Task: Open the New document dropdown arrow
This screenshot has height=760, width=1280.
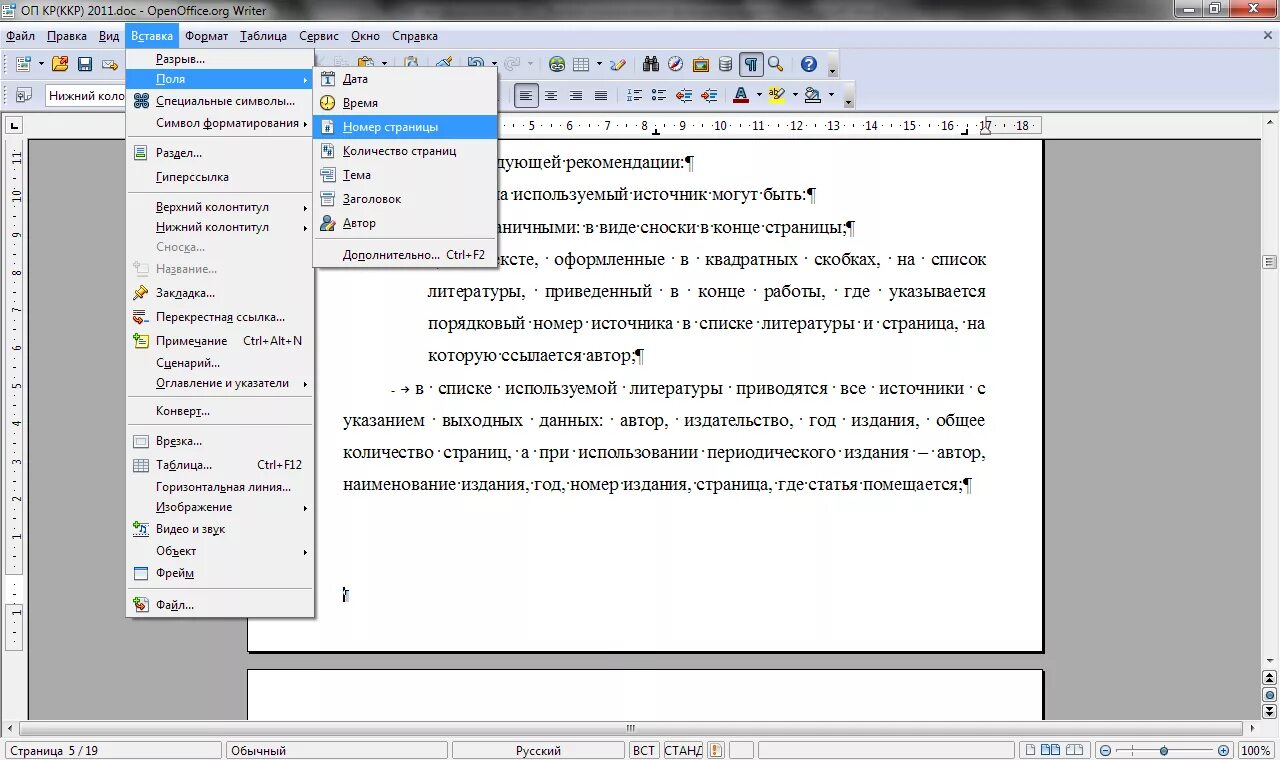Action: point(41,64)
